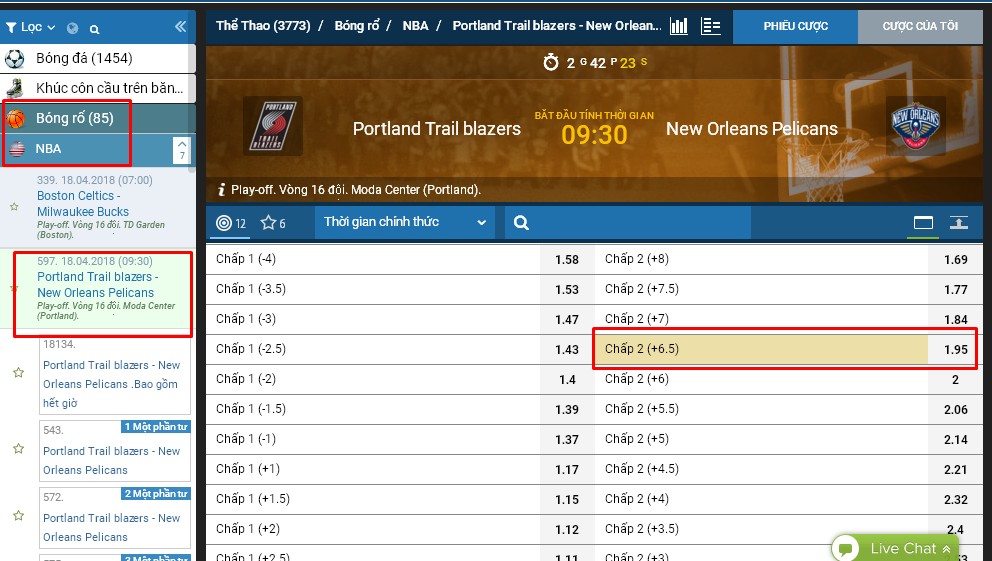Bet Chấp 2 (+6) at 2
This screenshot has width=992, height=561.
tap(789, 379)
